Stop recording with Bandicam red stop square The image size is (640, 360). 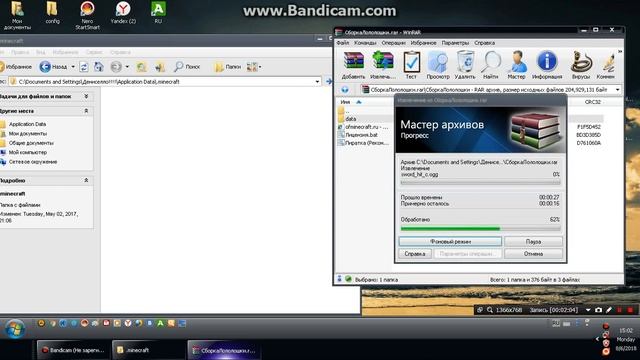pos(630,310)
